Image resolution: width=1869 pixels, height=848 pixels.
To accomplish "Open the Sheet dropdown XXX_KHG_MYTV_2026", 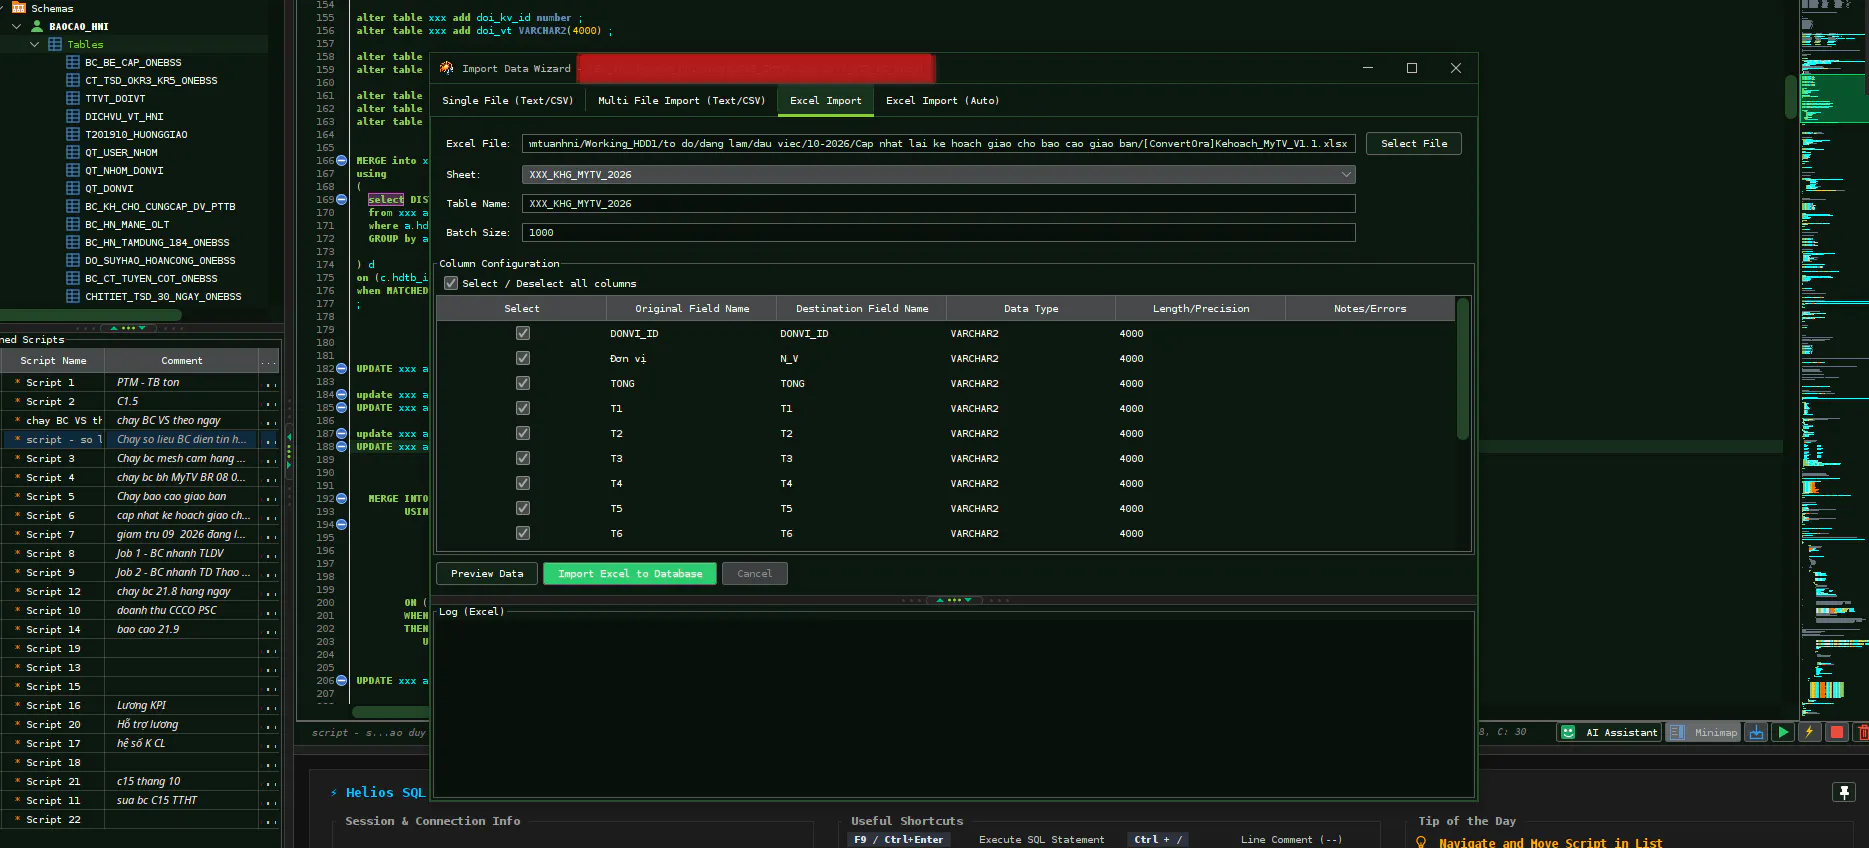I will tap(938, 174).
